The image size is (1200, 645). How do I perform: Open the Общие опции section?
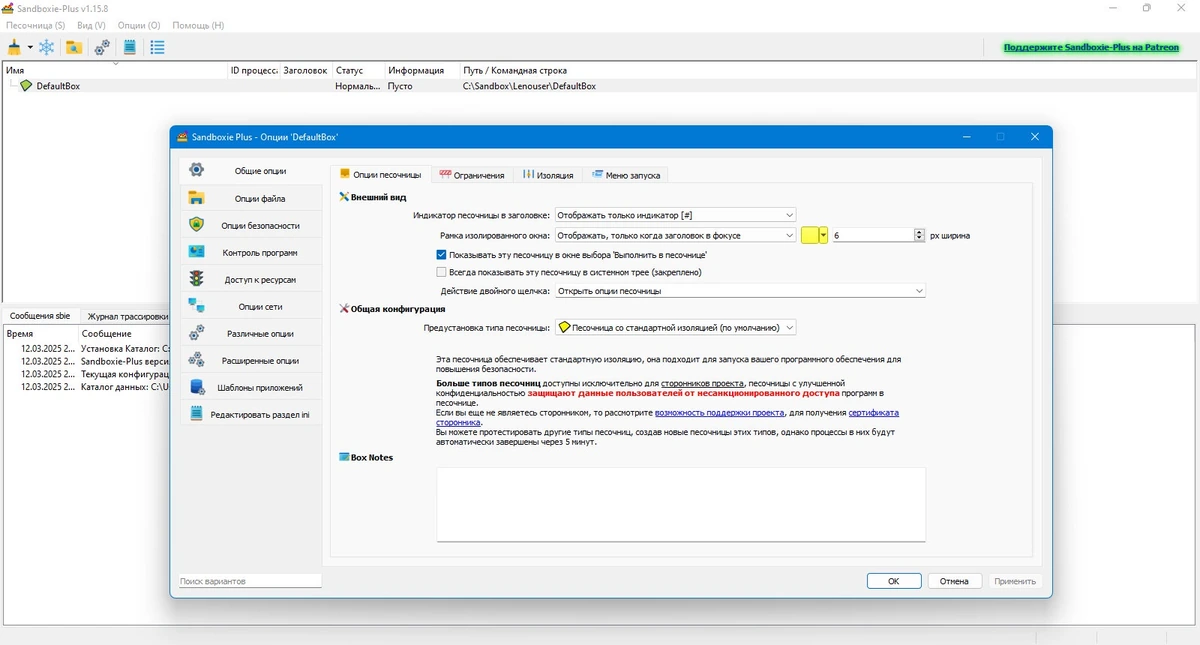[252, 171]
